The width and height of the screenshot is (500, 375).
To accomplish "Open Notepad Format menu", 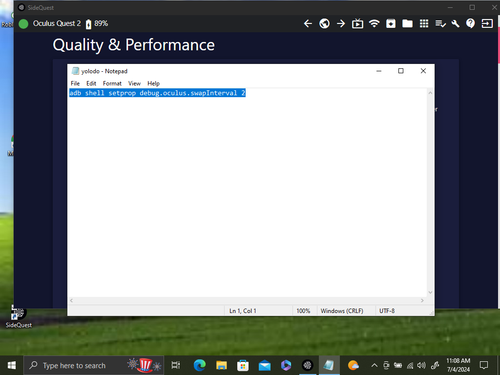I will (112, 83).
